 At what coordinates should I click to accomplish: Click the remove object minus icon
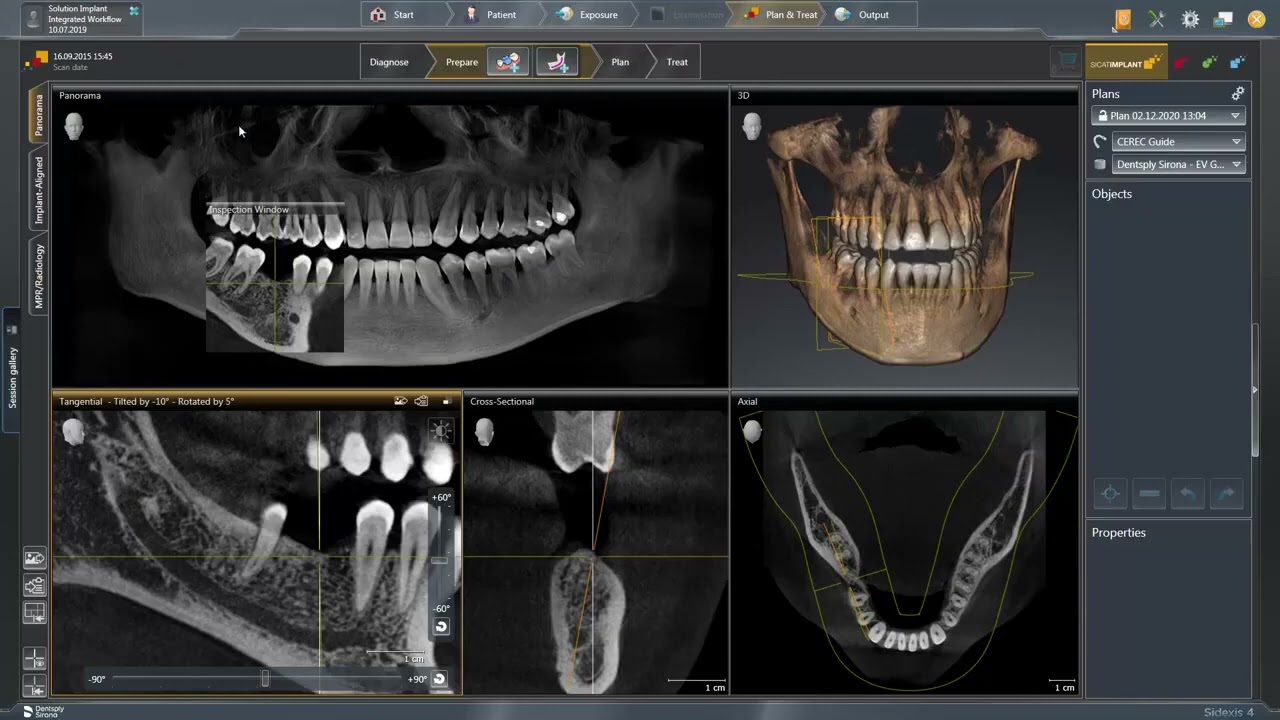pyautogui.click(x=1149, y=494)
